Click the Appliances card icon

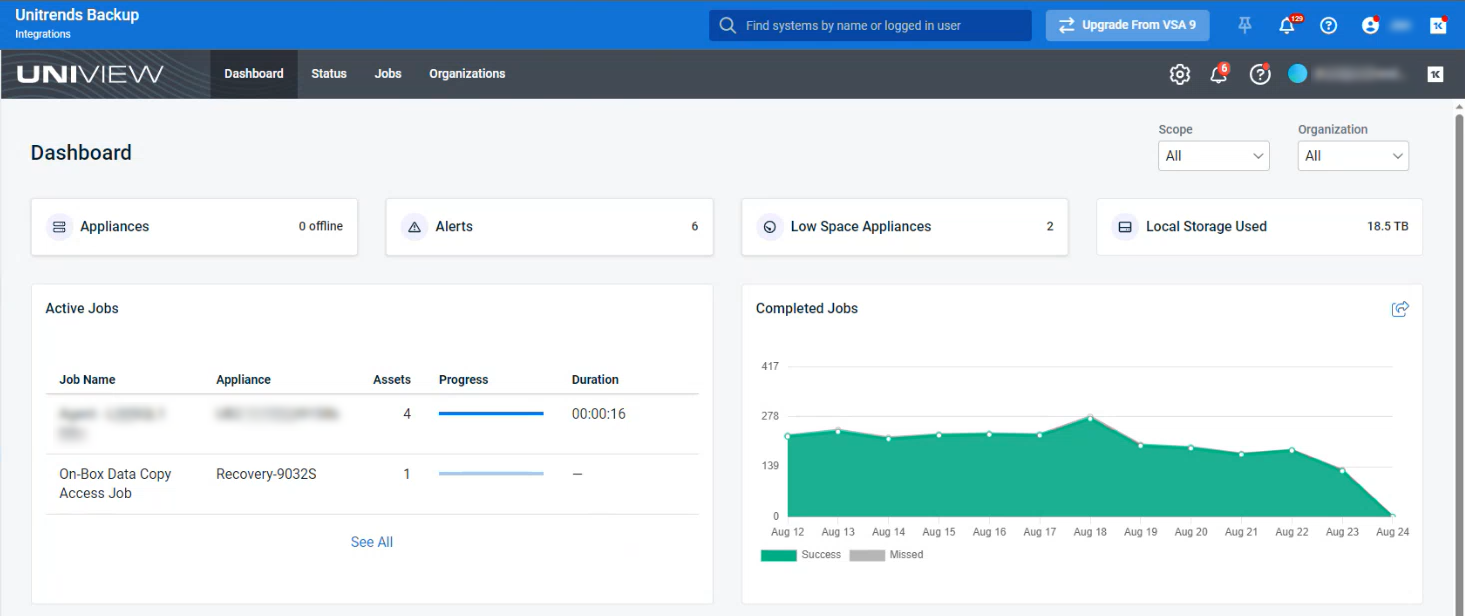59,227
